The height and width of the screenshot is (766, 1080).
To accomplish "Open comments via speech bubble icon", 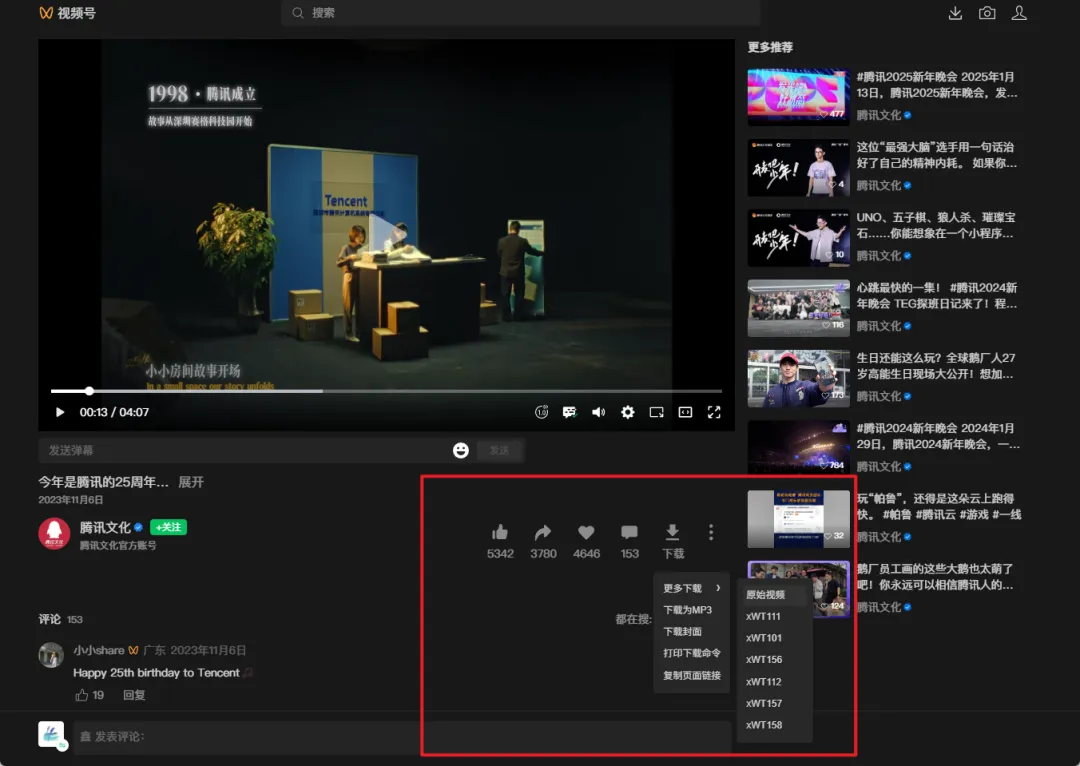I will [x=630, y=532].
